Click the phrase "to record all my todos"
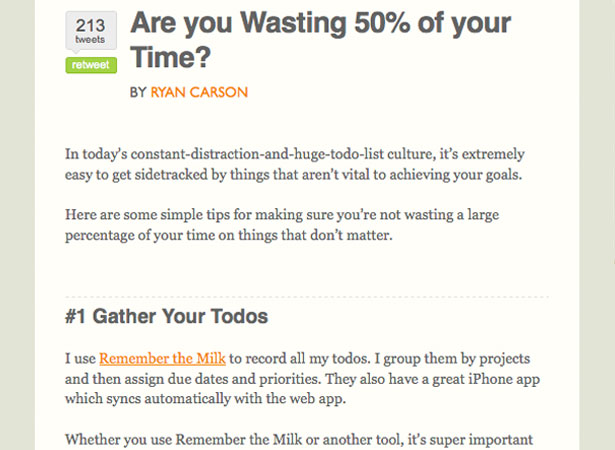615x450 pixels. 300,359
